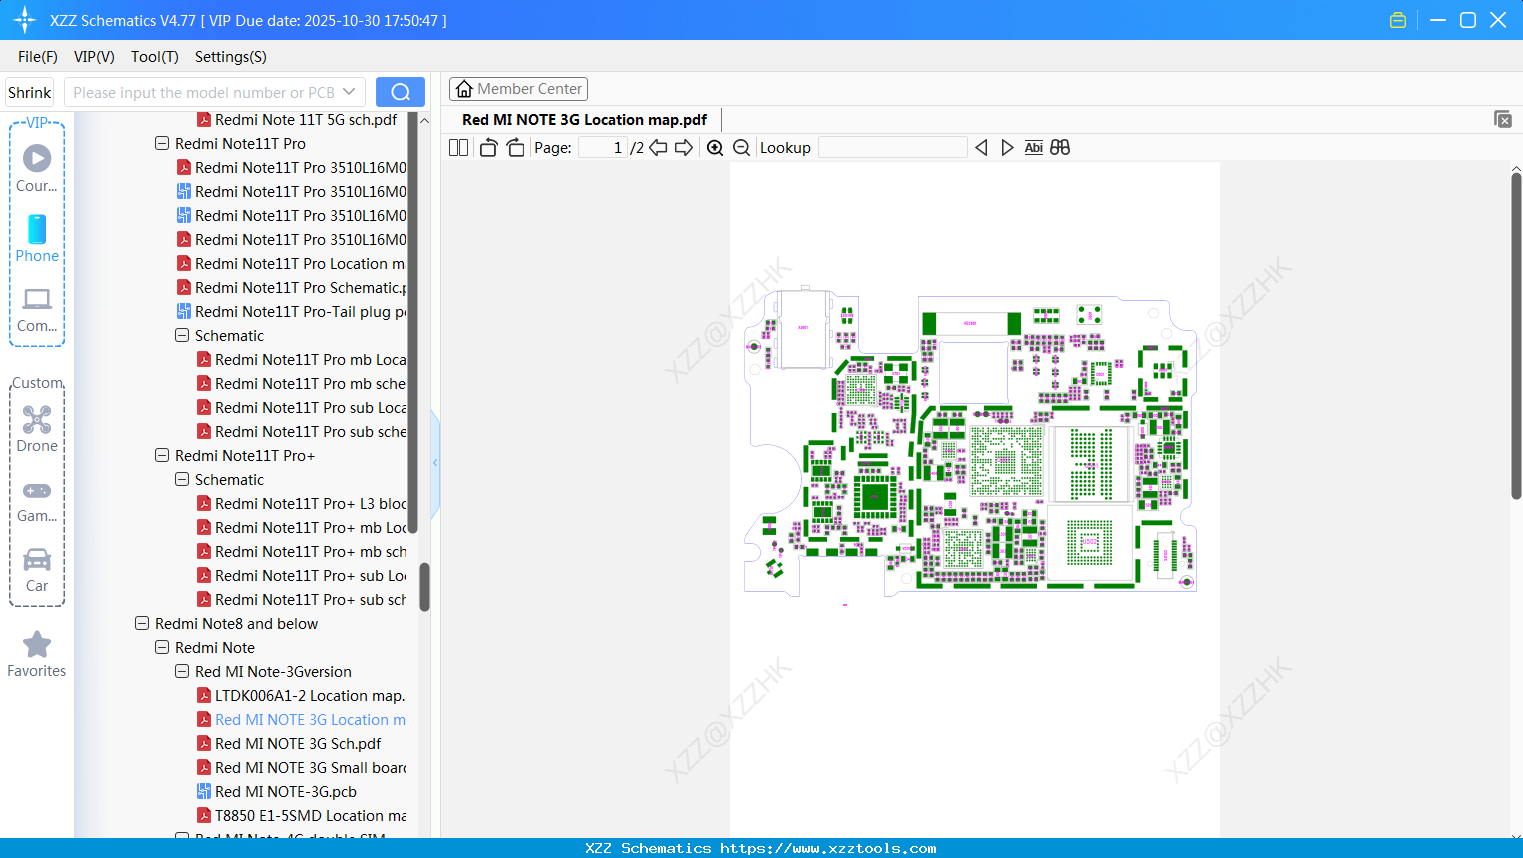Collapse the Schematic folder under Note11T Pro+
This screenshot has height=858, width=1523.
pyautogui.click(x=181, y=479)
